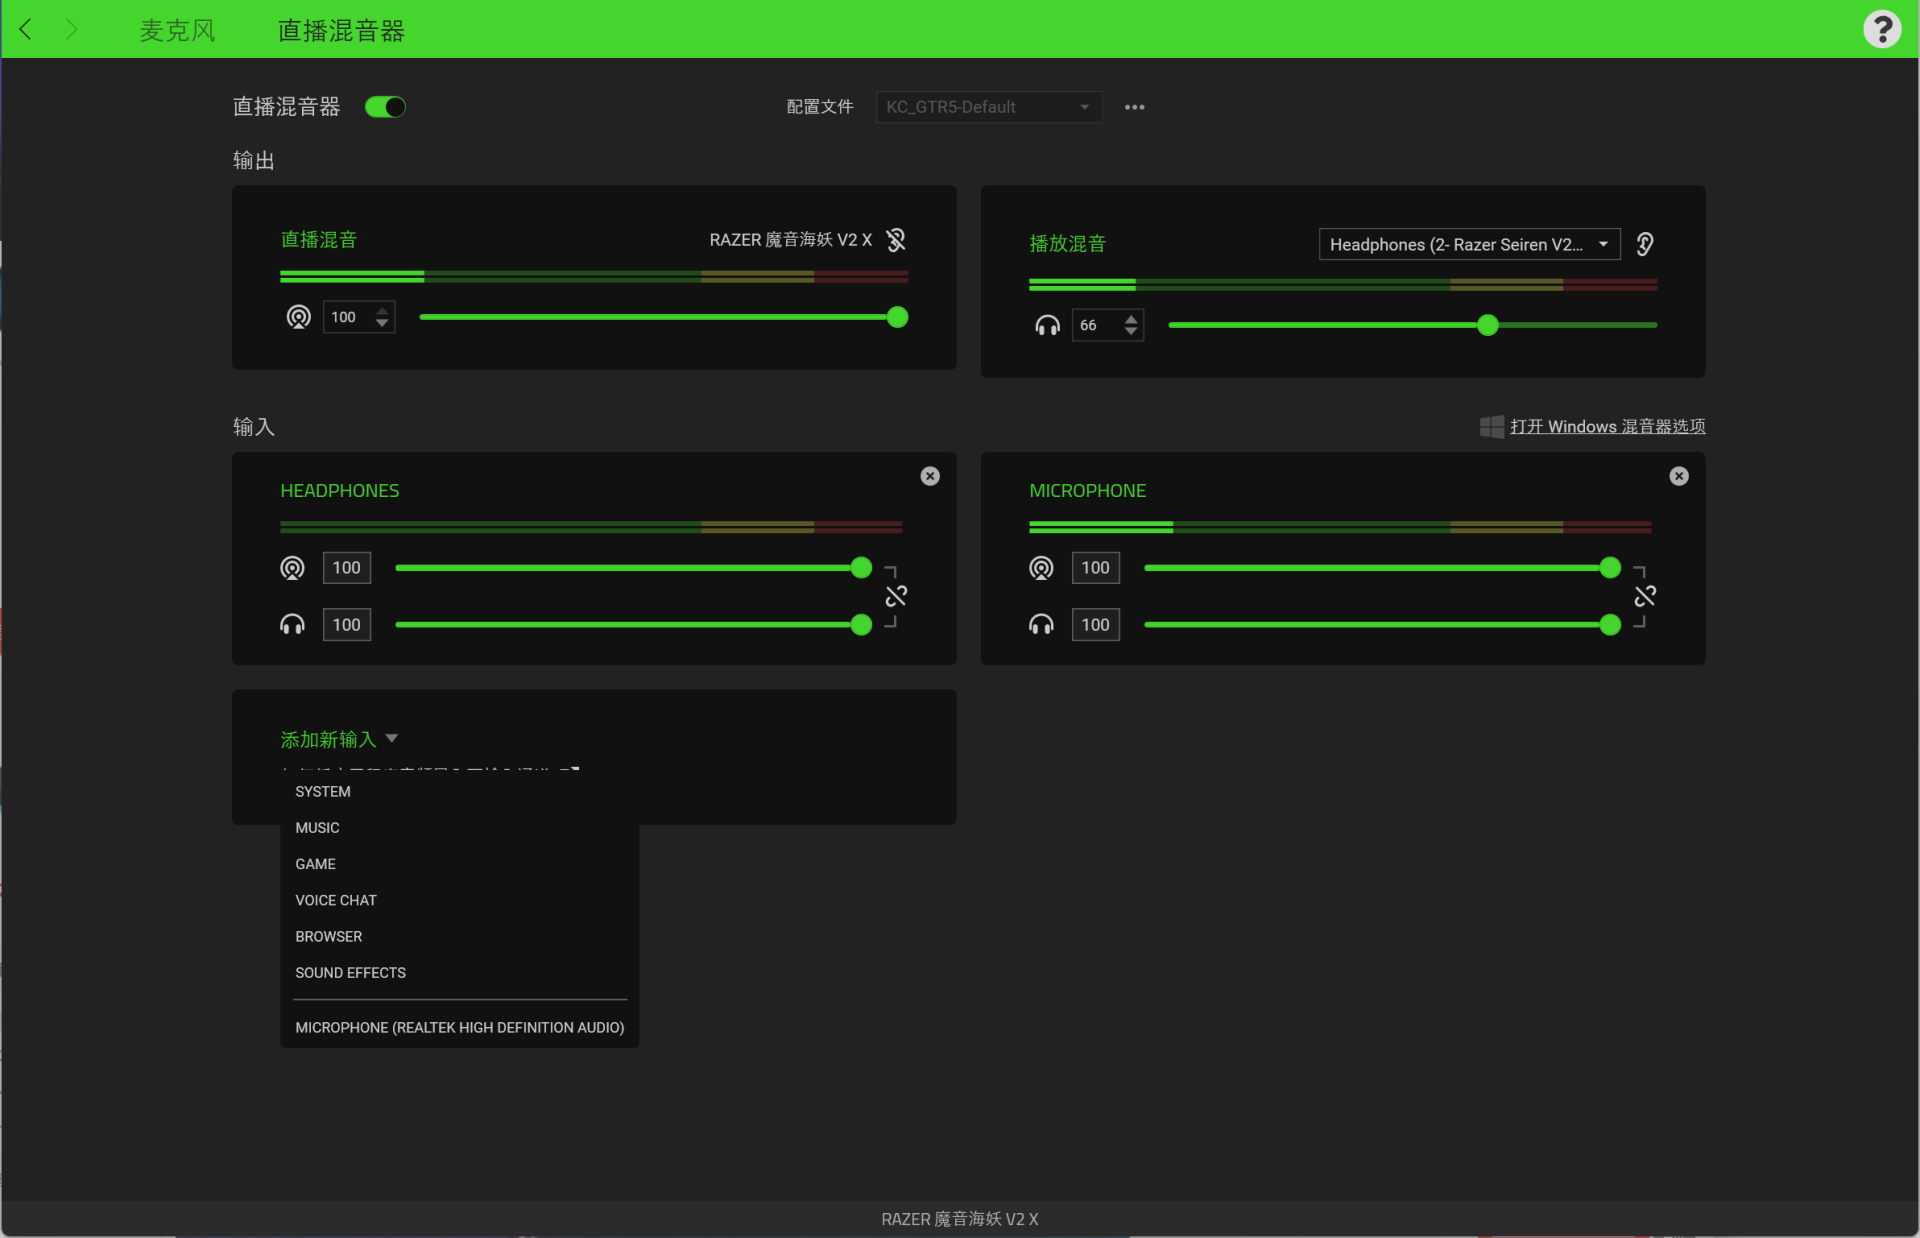1920x1238 pixels.
Task: Click the link icon in MICROPHONE sliders
Action: pyautogui.click(x=1645, y=596)
